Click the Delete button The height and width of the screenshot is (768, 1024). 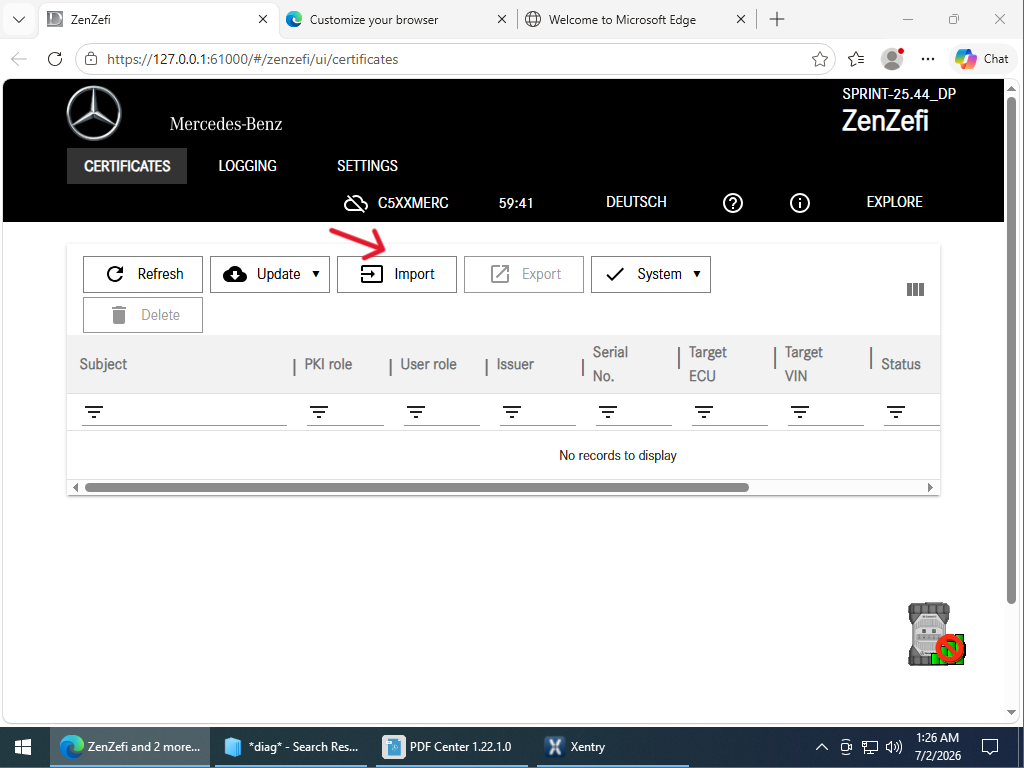coord(143,315)
